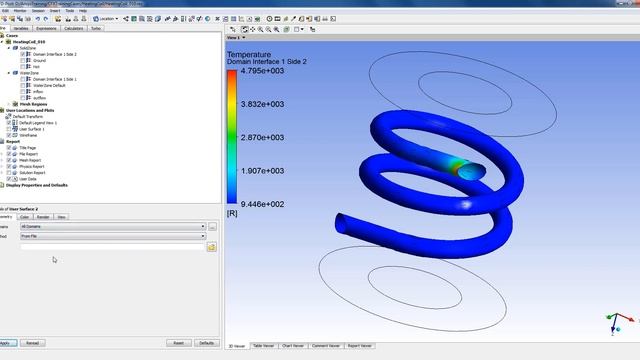Click the Load Results icon at toolbar start
The height and width of the screenshot is (360, 640).
(4, 19)
